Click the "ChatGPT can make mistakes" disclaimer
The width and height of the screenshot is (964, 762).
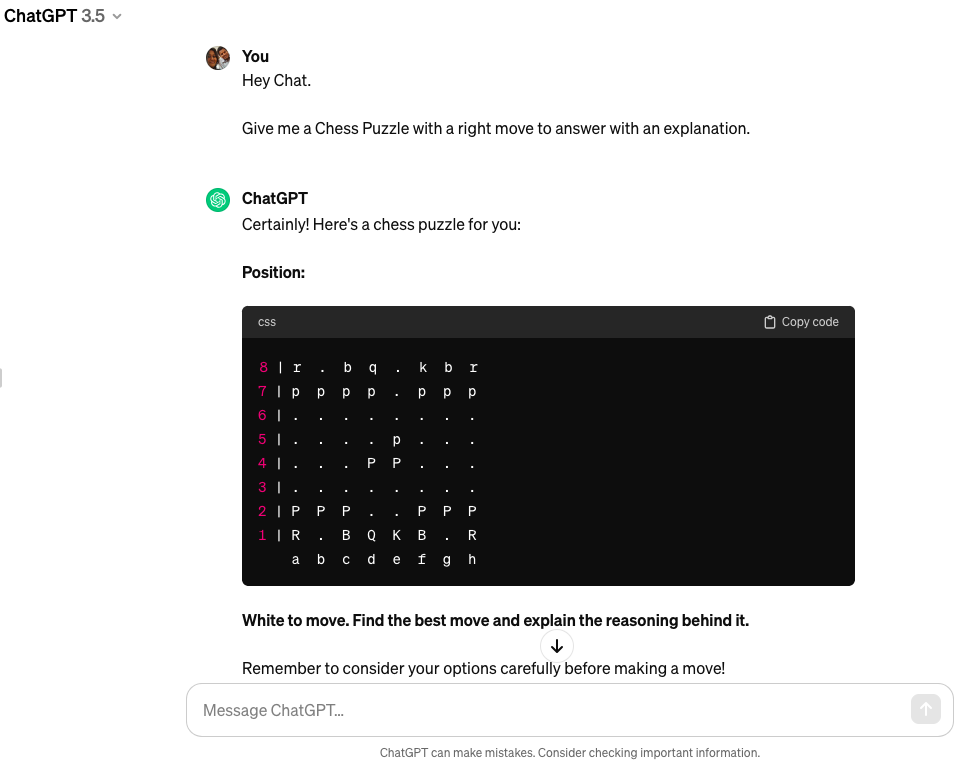(x=569, y=753)
